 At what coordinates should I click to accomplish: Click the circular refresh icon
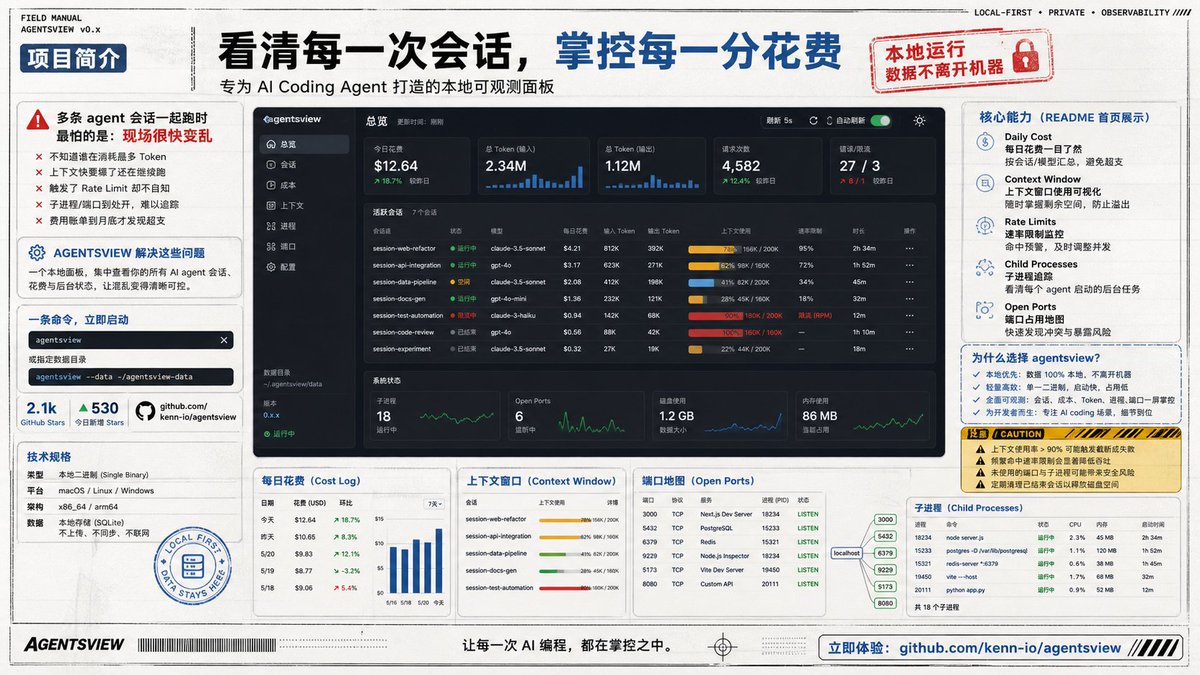point(814,121)
